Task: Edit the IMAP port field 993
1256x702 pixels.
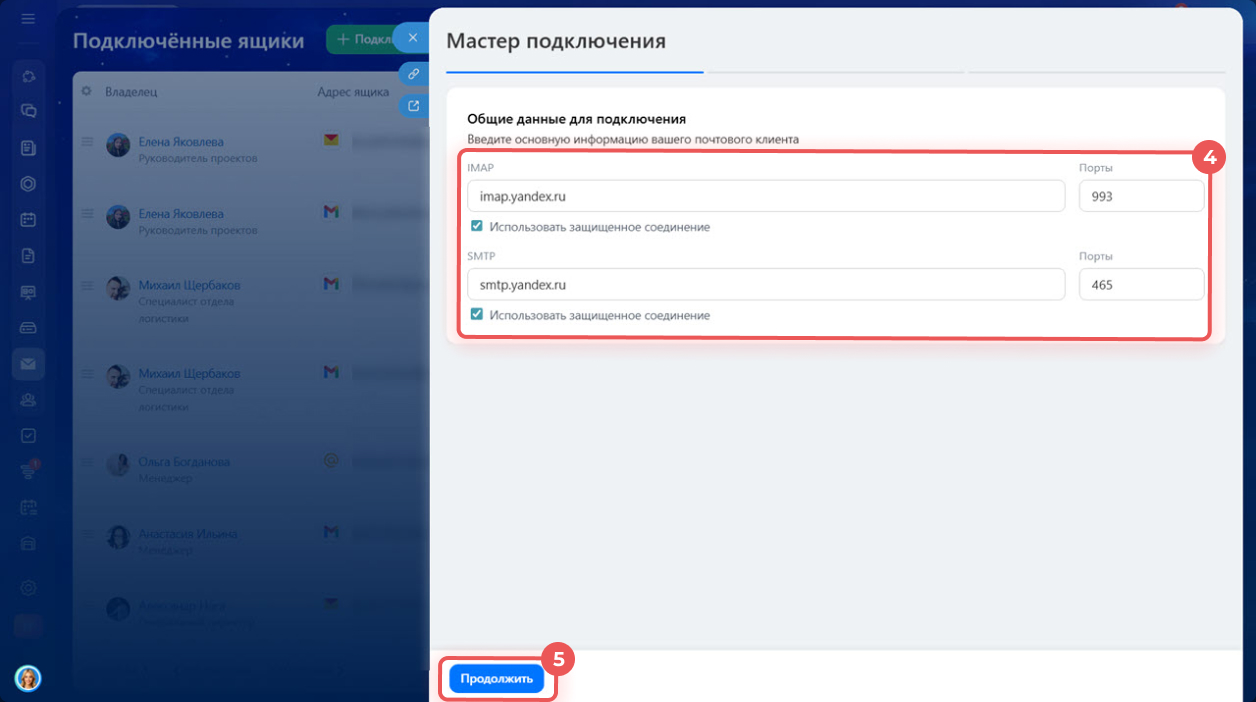Action: pos(1141,196)
